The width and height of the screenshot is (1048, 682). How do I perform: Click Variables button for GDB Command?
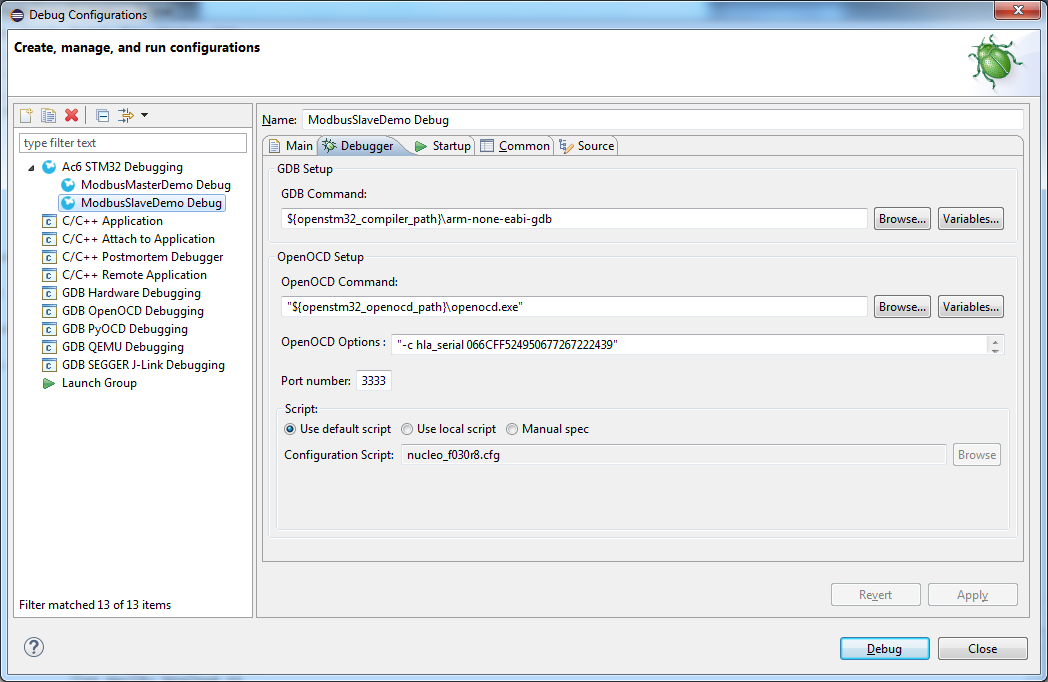[970, 219]
